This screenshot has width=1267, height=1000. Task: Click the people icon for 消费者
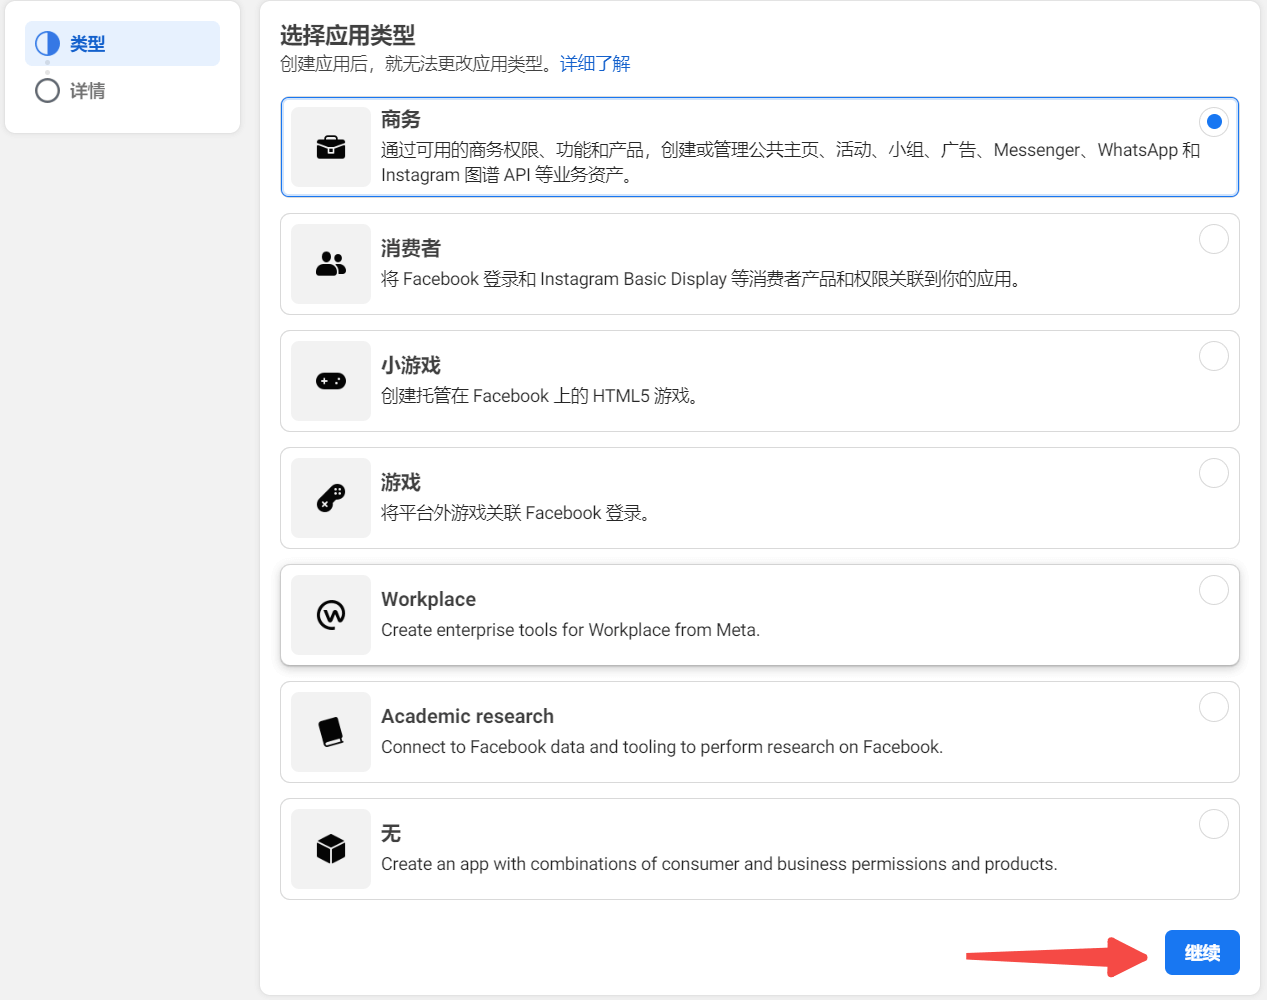pos(331,264)
